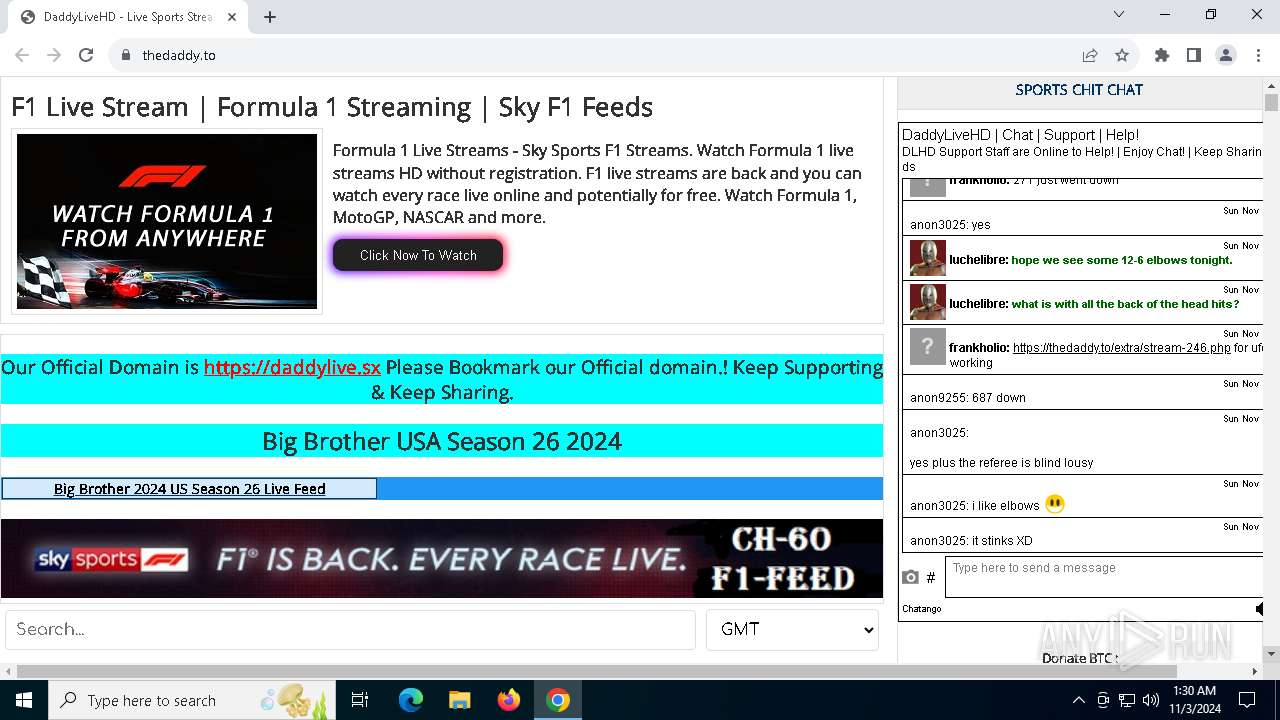This screenshot has width=1280, height=720.
Task: Open the Chrome profile avatar
Action: tap(1226, 55)
